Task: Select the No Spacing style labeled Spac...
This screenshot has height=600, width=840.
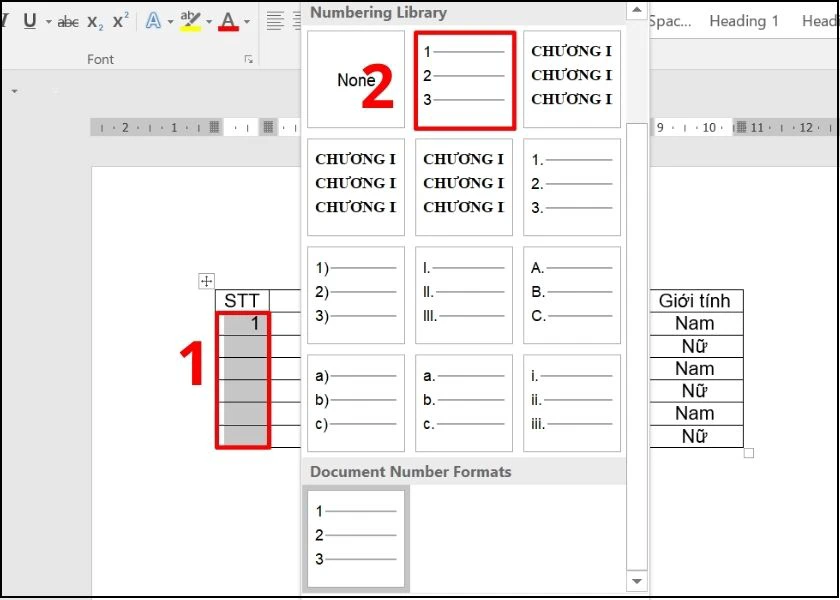Action: tap(670, 21)
